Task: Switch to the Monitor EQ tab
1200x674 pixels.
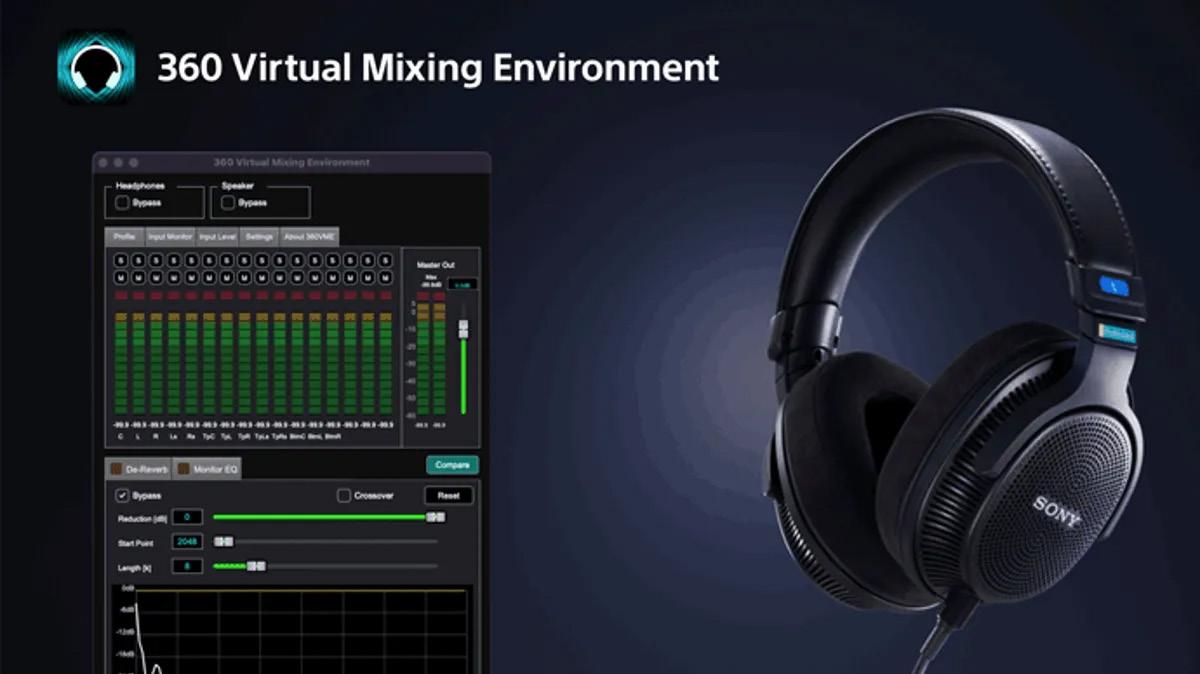Action: pyautogui.click(x=207, y=469)
